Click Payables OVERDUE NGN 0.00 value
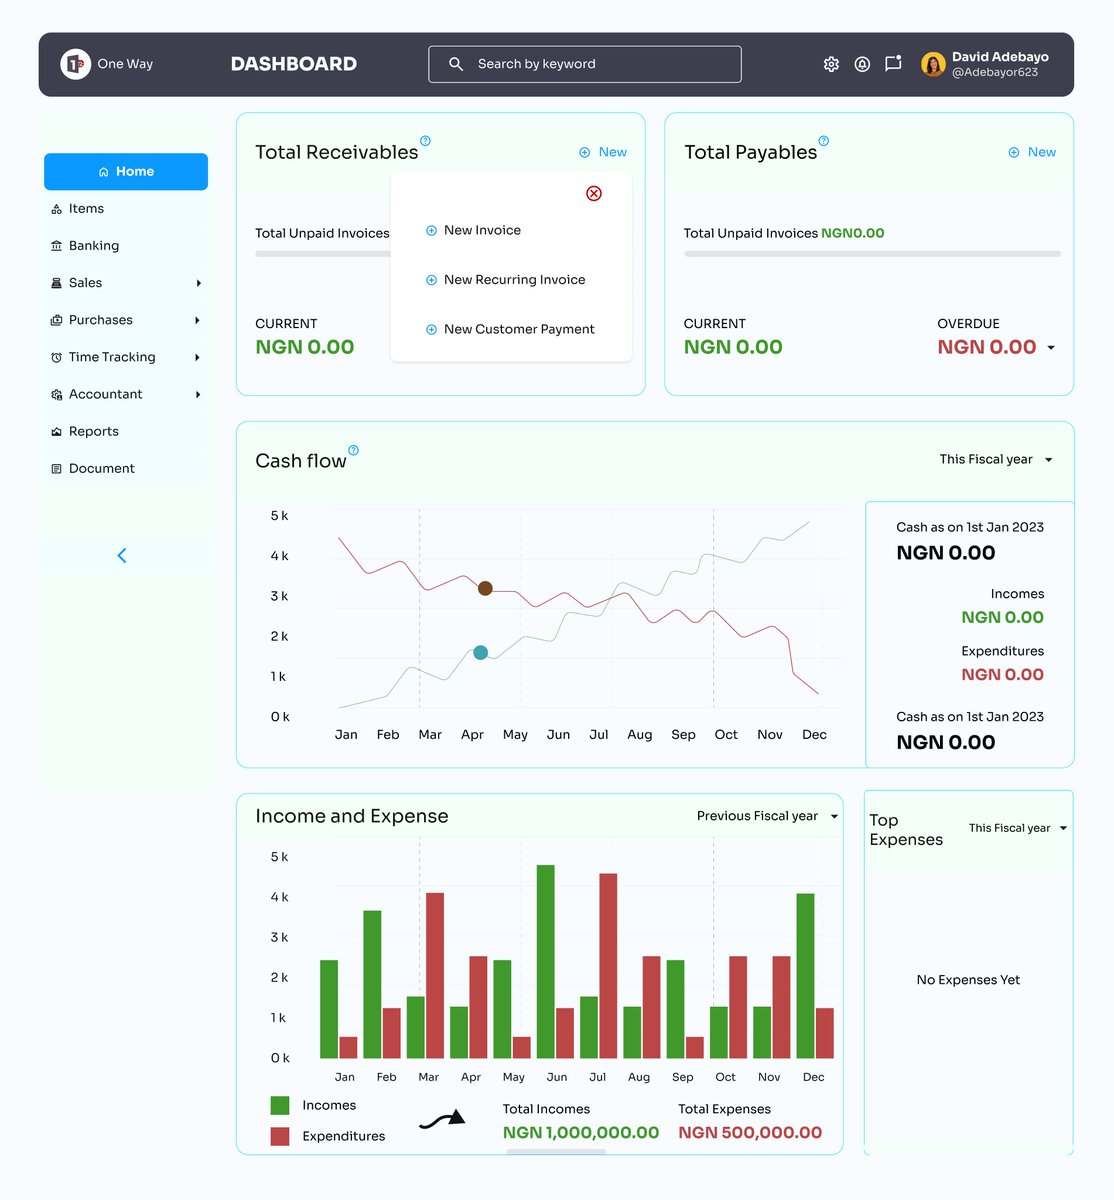 click(987, 347)
